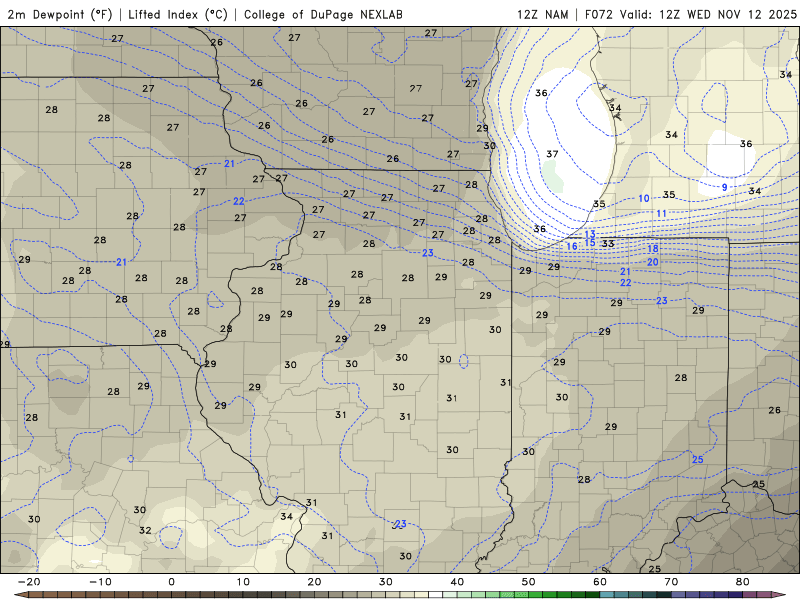Click 'F072 Valid: 12Z WED NOV 12 2025'
Screen dimensions: 800x600
pyautogui.click(x=690, y=14)
